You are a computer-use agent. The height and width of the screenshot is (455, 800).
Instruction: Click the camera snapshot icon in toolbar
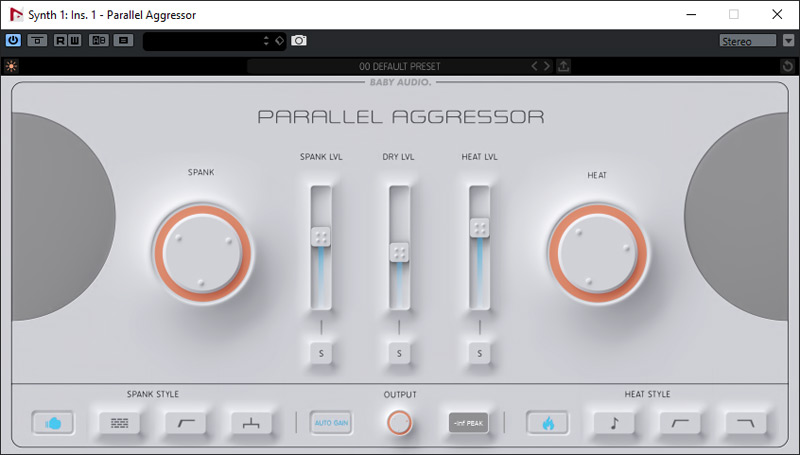tap(299, 41)
